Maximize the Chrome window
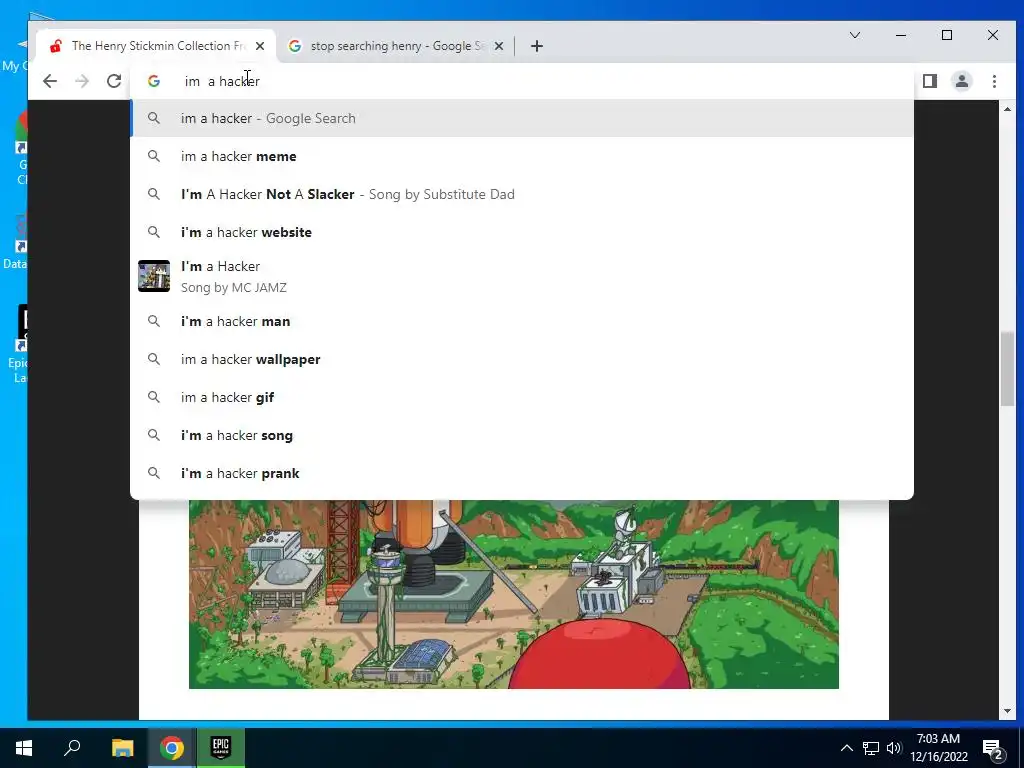 pos(947,35)
